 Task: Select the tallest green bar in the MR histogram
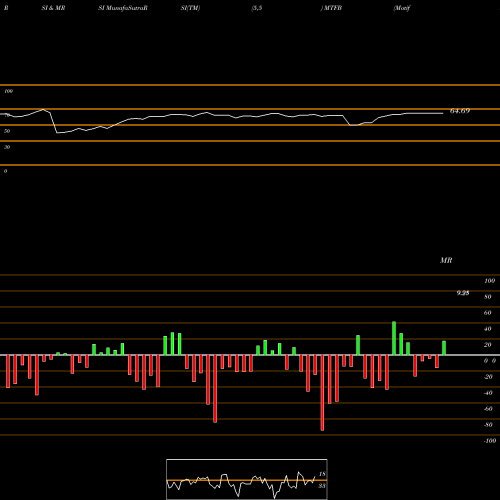point(394,338)
